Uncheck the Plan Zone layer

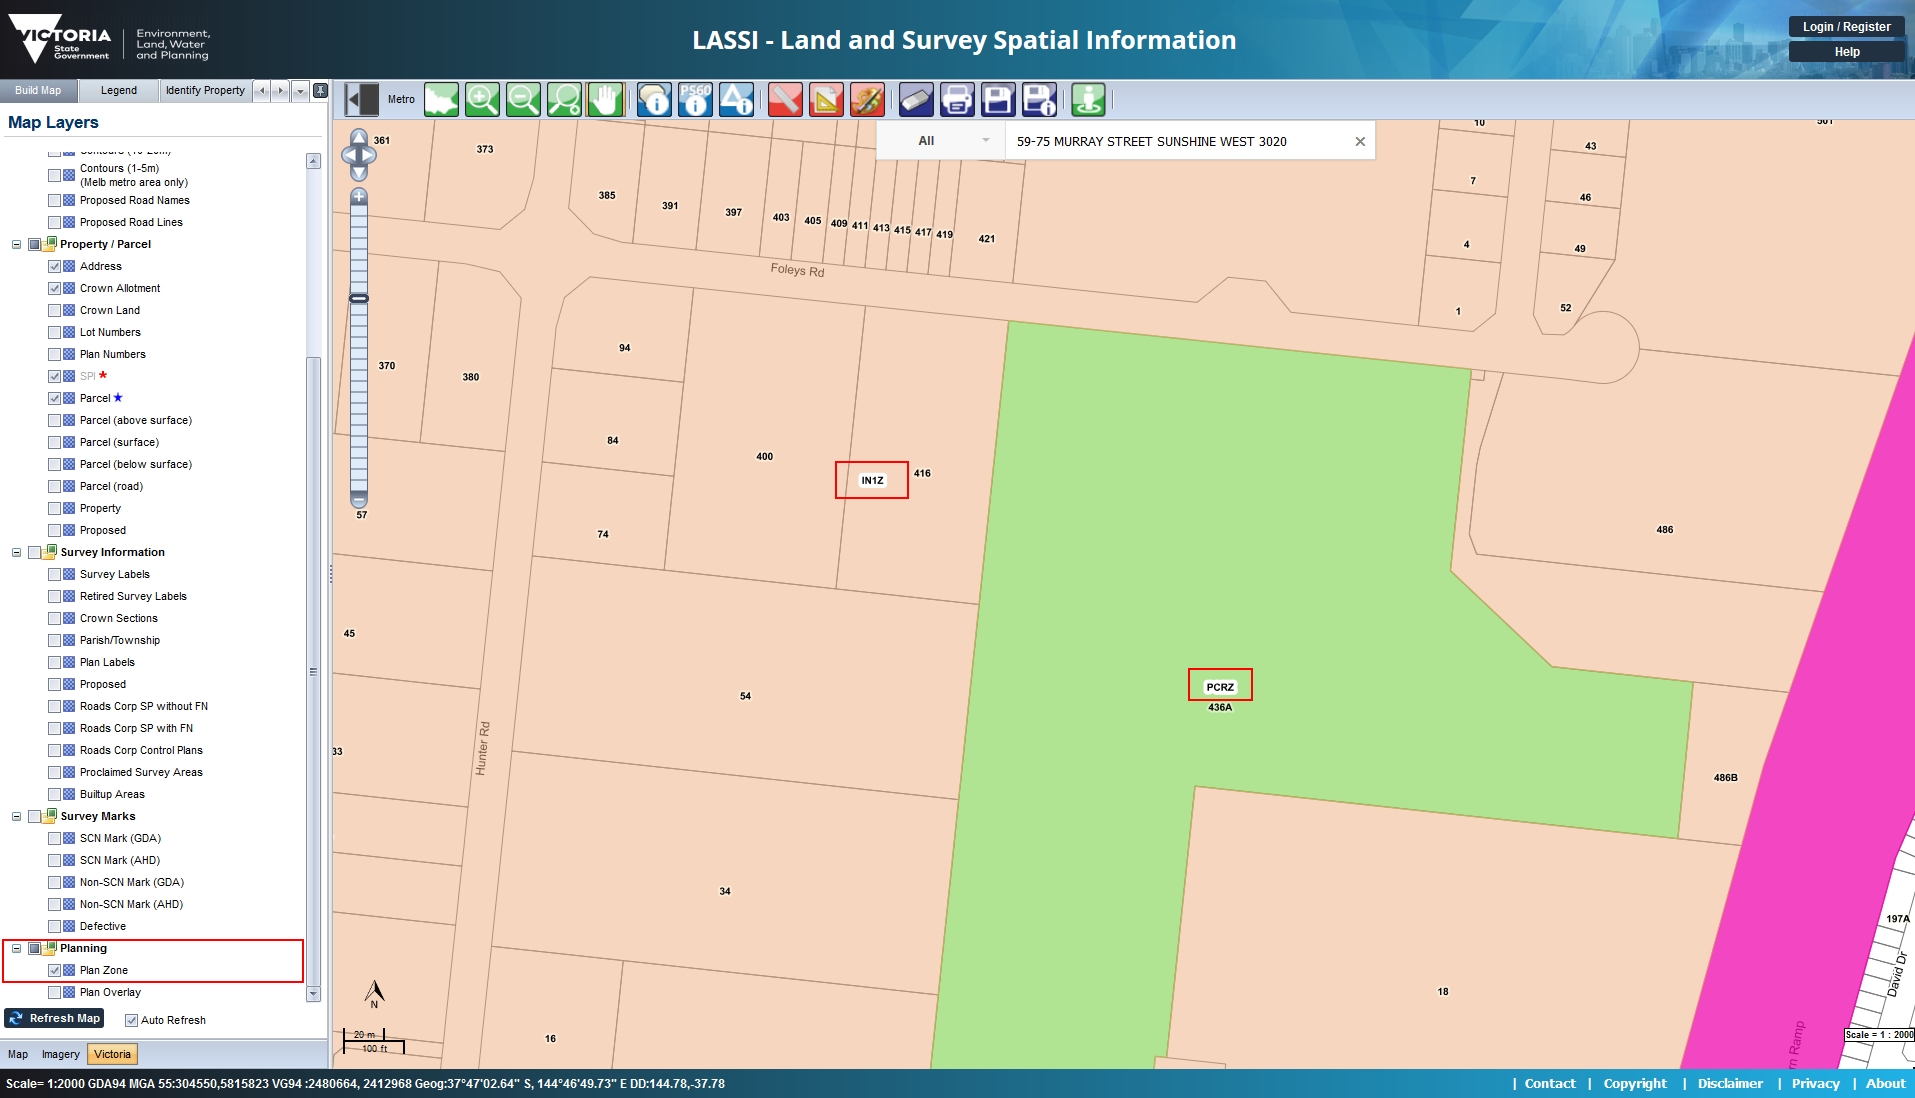(54, 970)
